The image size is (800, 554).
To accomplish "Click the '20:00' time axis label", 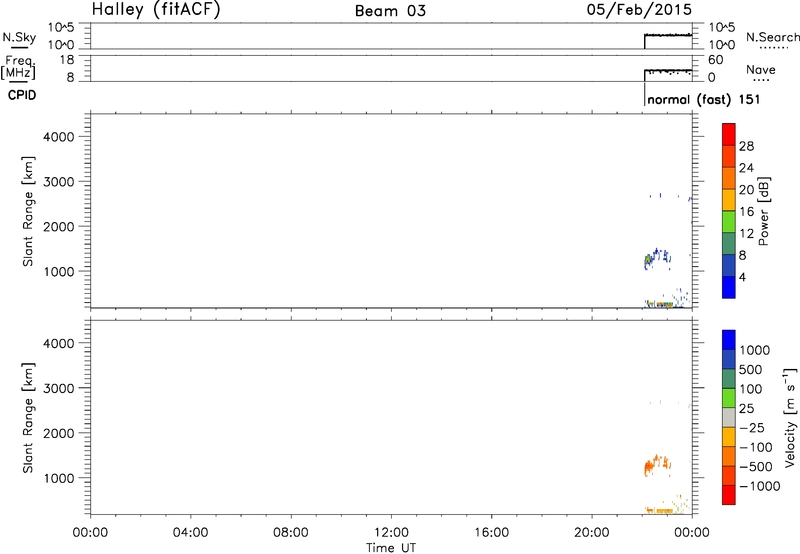I will [592, 533].
